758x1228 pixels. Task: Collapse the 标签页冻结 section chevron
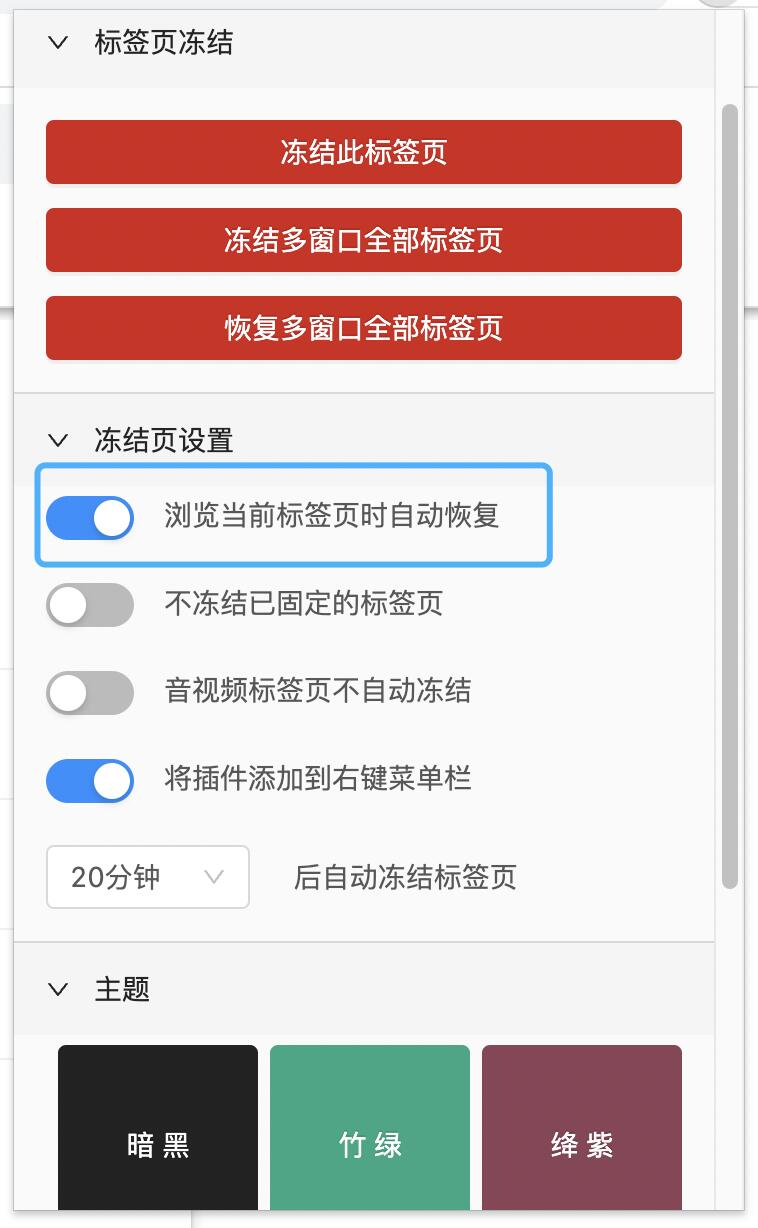pyautogui.click(x=58, y=43)
